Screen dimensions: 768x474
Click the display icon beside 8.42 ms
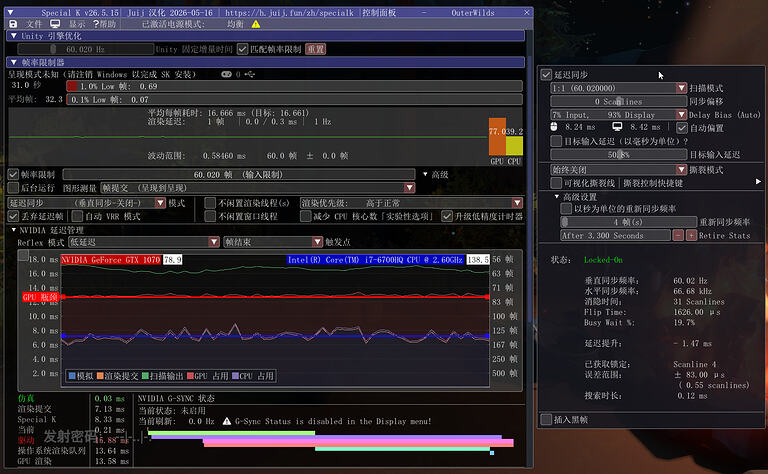[617, 127]
